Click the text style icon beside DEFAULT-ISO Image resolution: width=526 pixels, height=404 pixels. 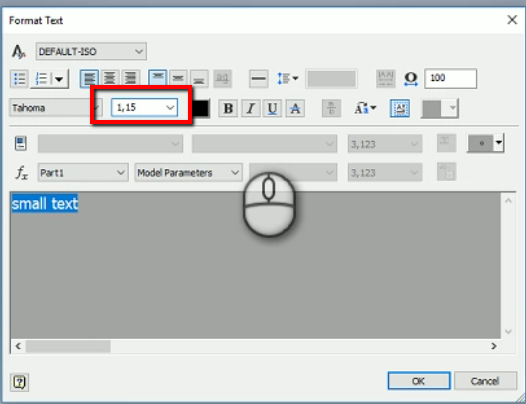[x=19, y=52]
